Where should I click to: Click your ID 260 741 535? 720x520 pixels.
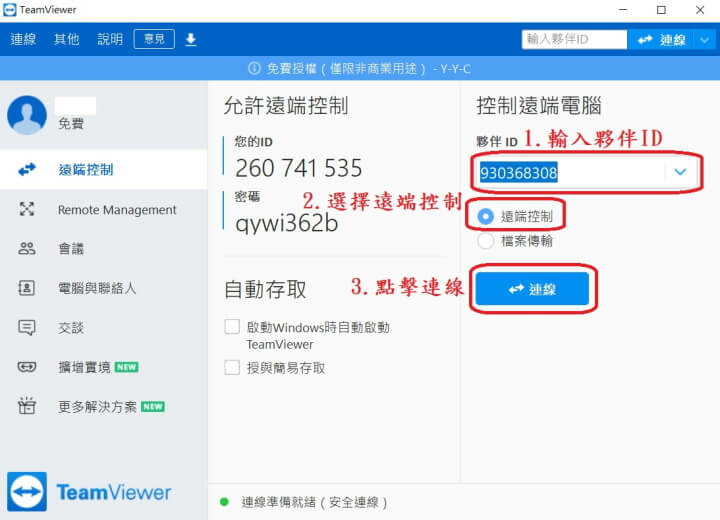coord(298,168)
